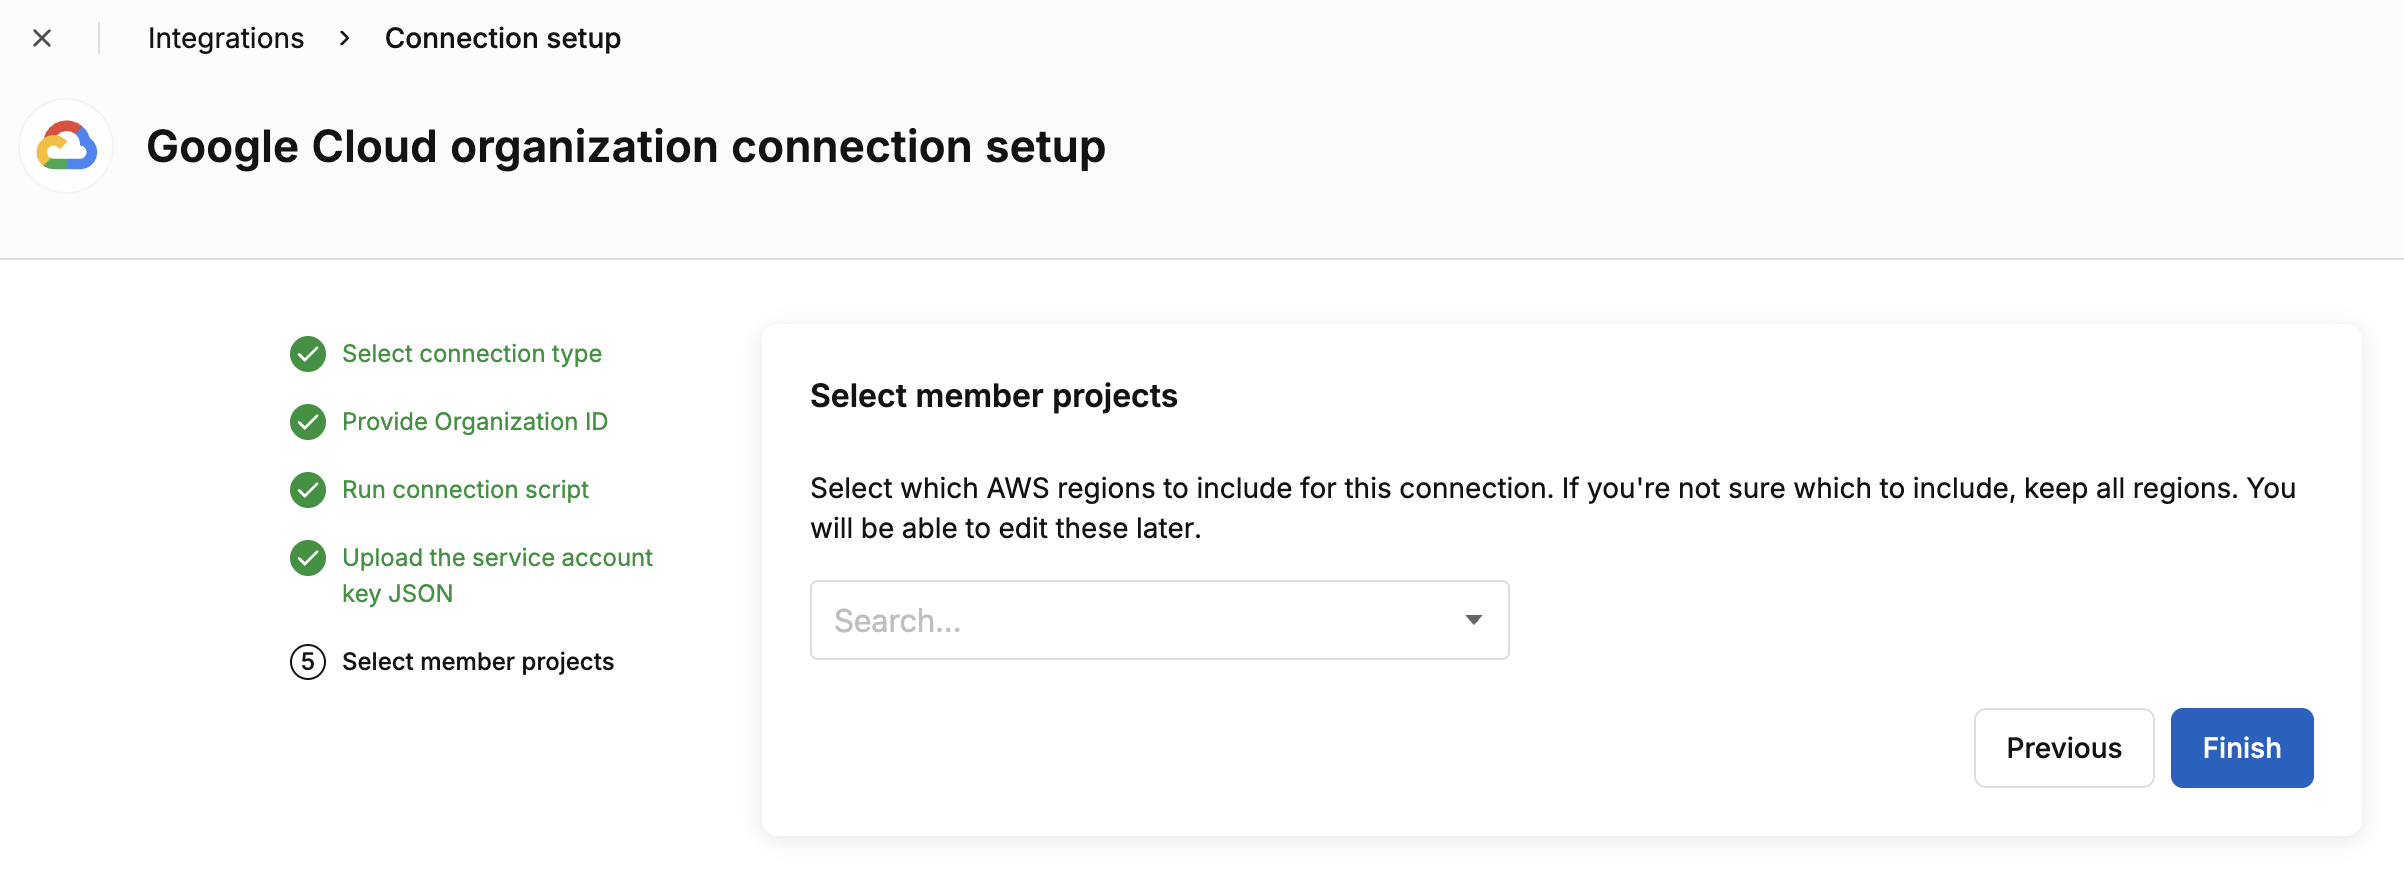This screenshot has height=884, width=2404.
Task: Click the Select member projects card heading
Action: tap(994, 396)
